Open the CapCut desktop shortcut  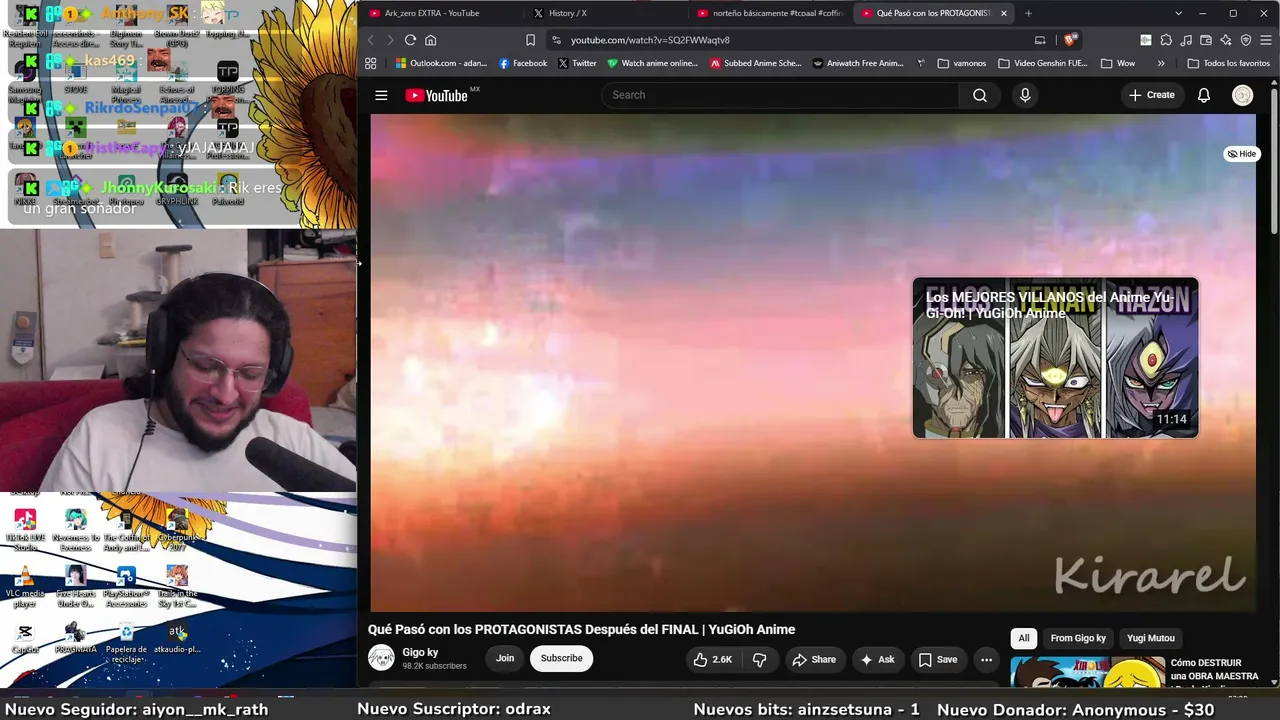tap(25, 639)
